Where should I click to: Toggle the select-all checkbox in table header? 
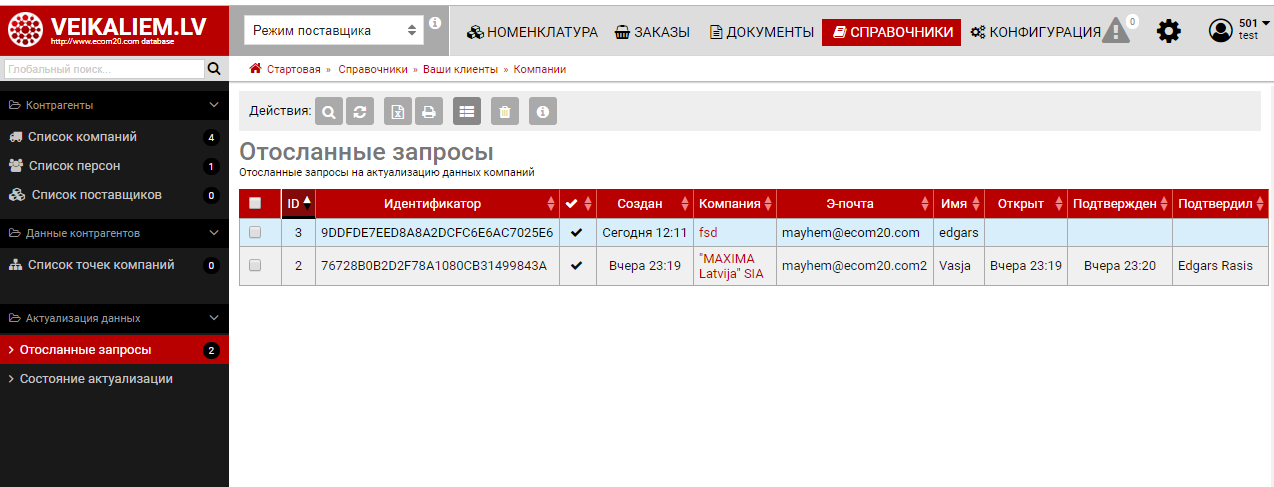(255, 204)
